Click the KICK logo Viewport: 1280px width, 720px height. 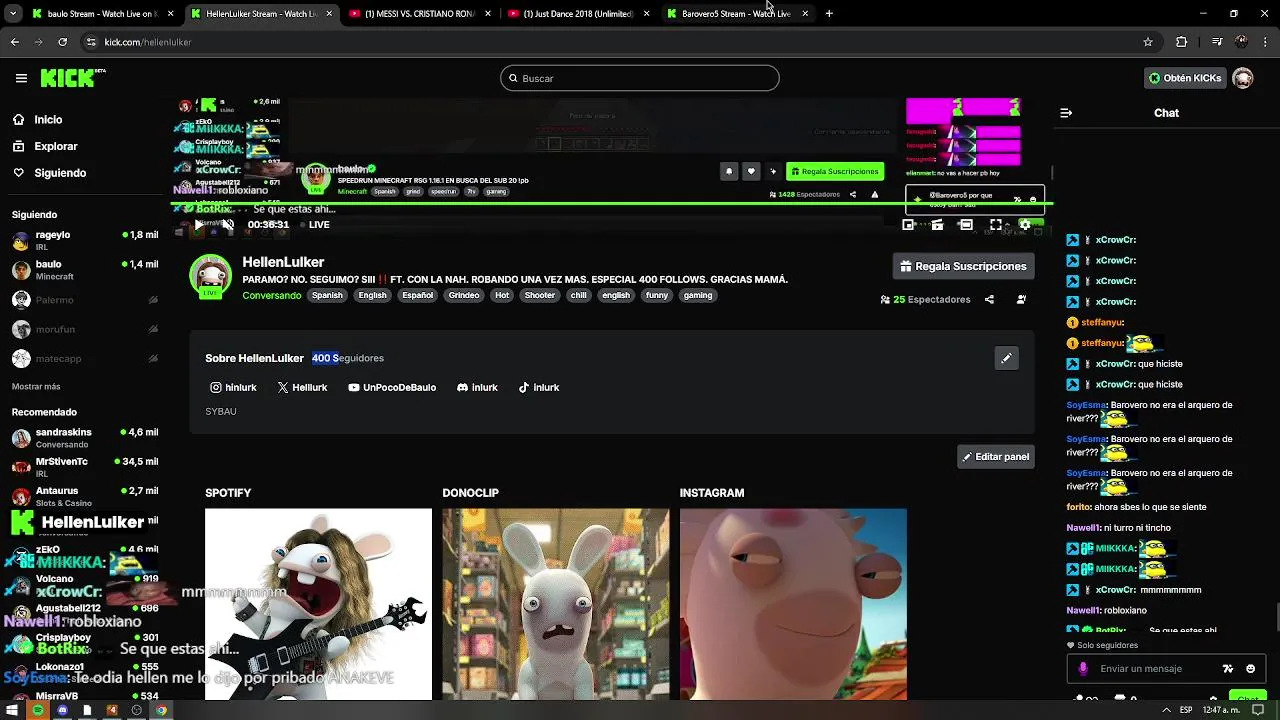[72, 78]
